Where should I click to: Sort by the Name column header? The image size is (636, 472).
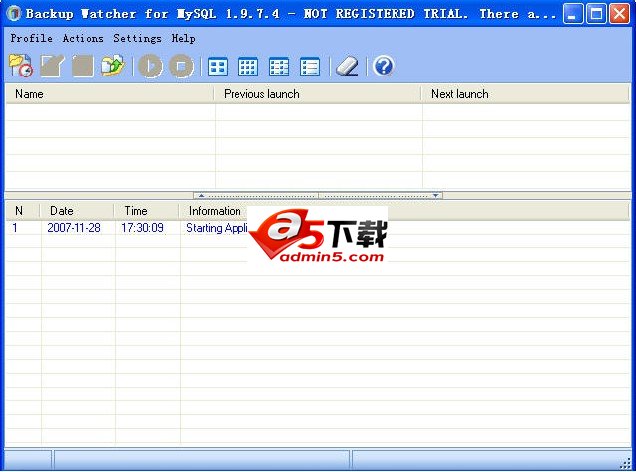coord(110,94)
